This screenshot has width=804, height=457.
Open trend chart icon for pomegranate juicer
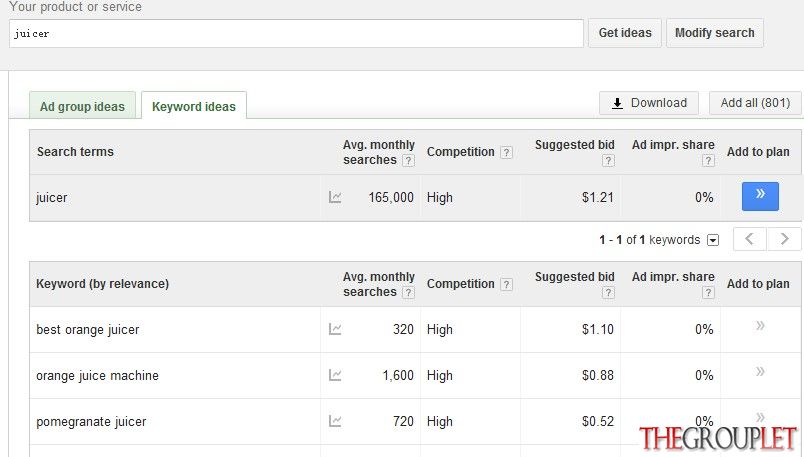[335, 421]
